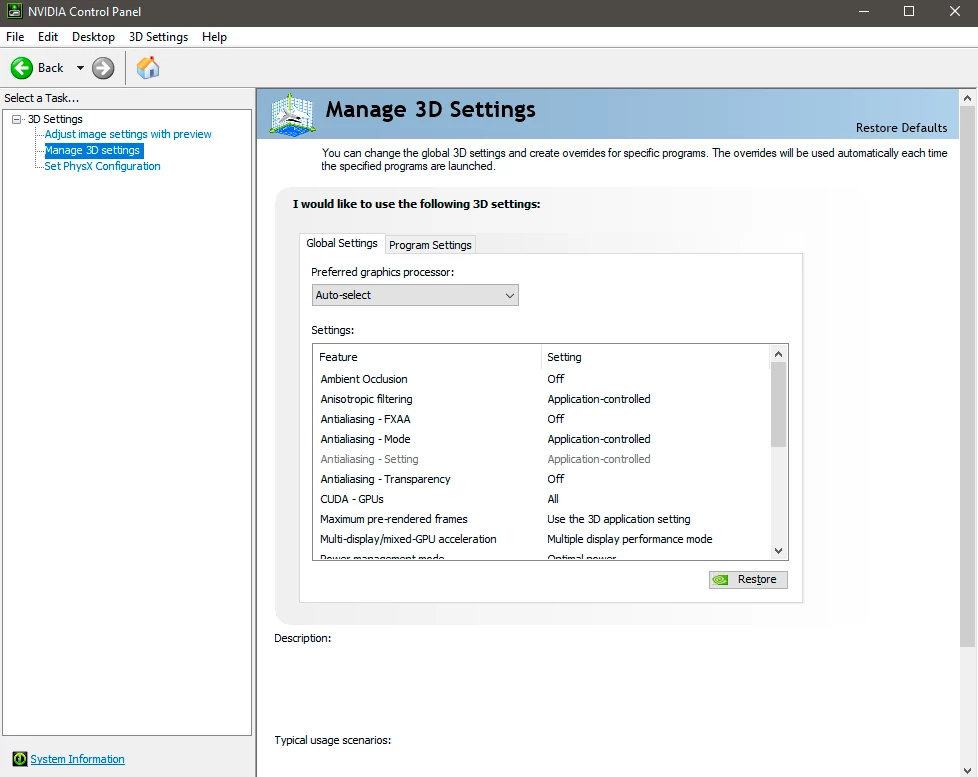Click the main panel scroll-up arrow
The image size is (978, 777).
[x=967, y=98]
